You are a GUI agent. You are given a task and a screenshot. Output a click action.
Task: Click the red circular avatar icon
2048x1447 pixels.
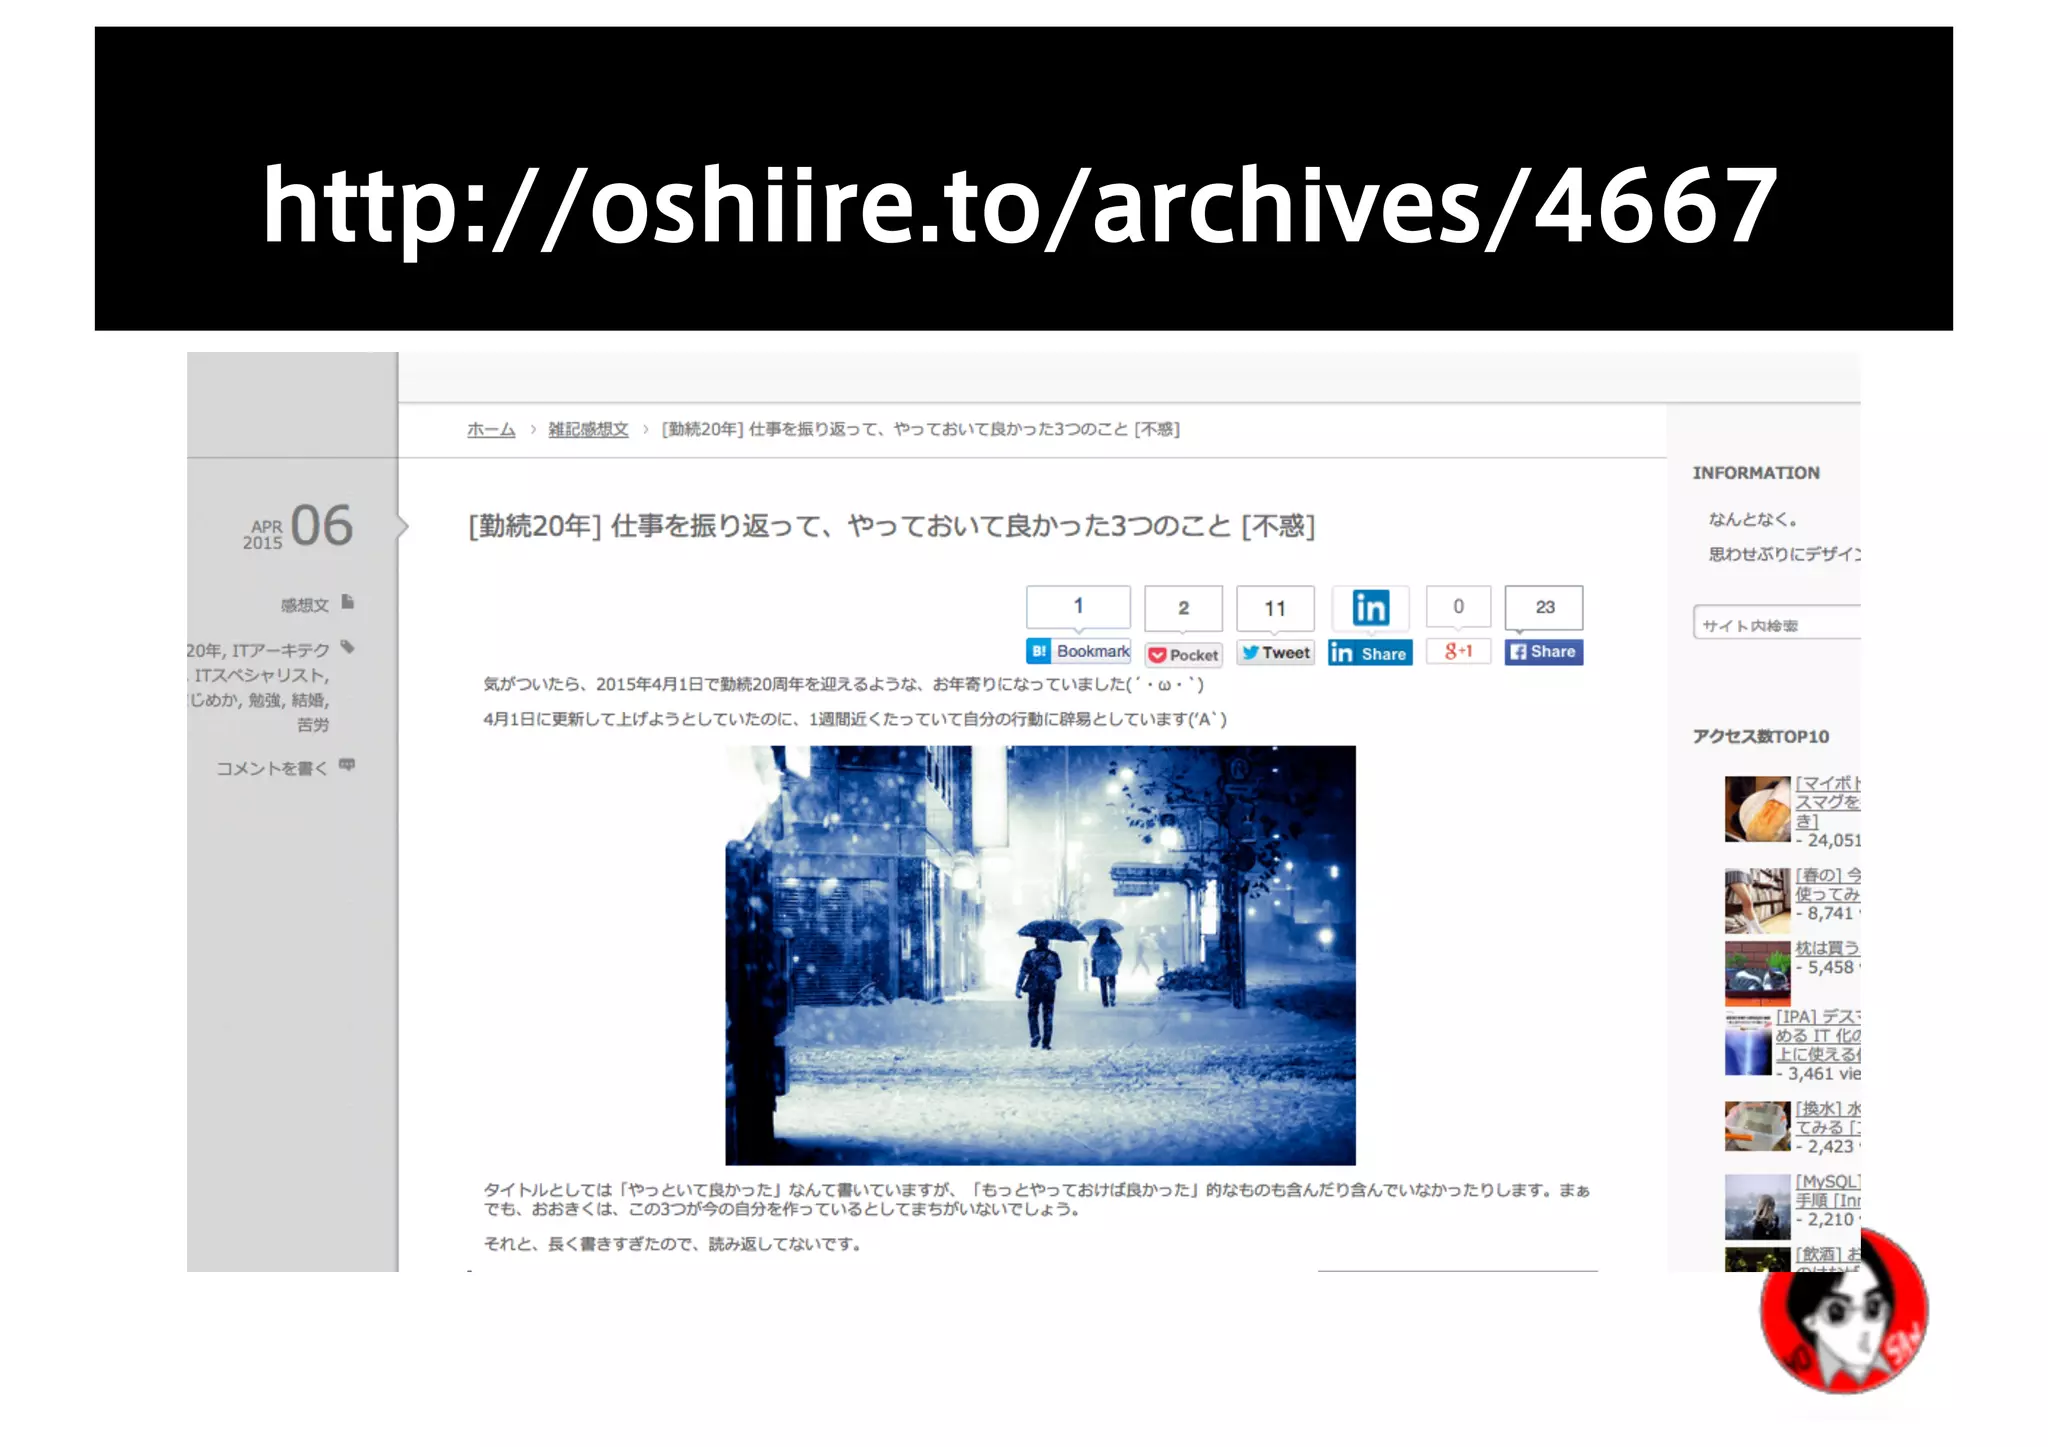tap(1843, 1311)
